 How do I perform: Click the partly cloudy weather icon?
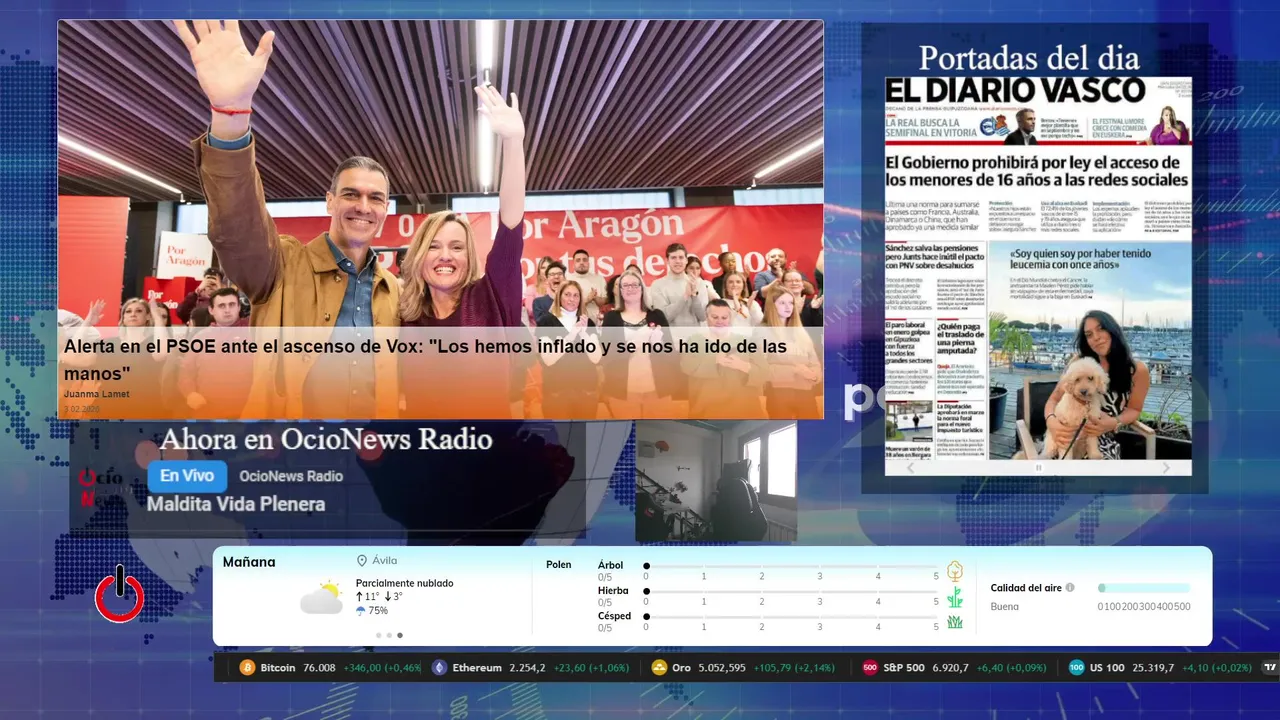(x=322, y=597)
